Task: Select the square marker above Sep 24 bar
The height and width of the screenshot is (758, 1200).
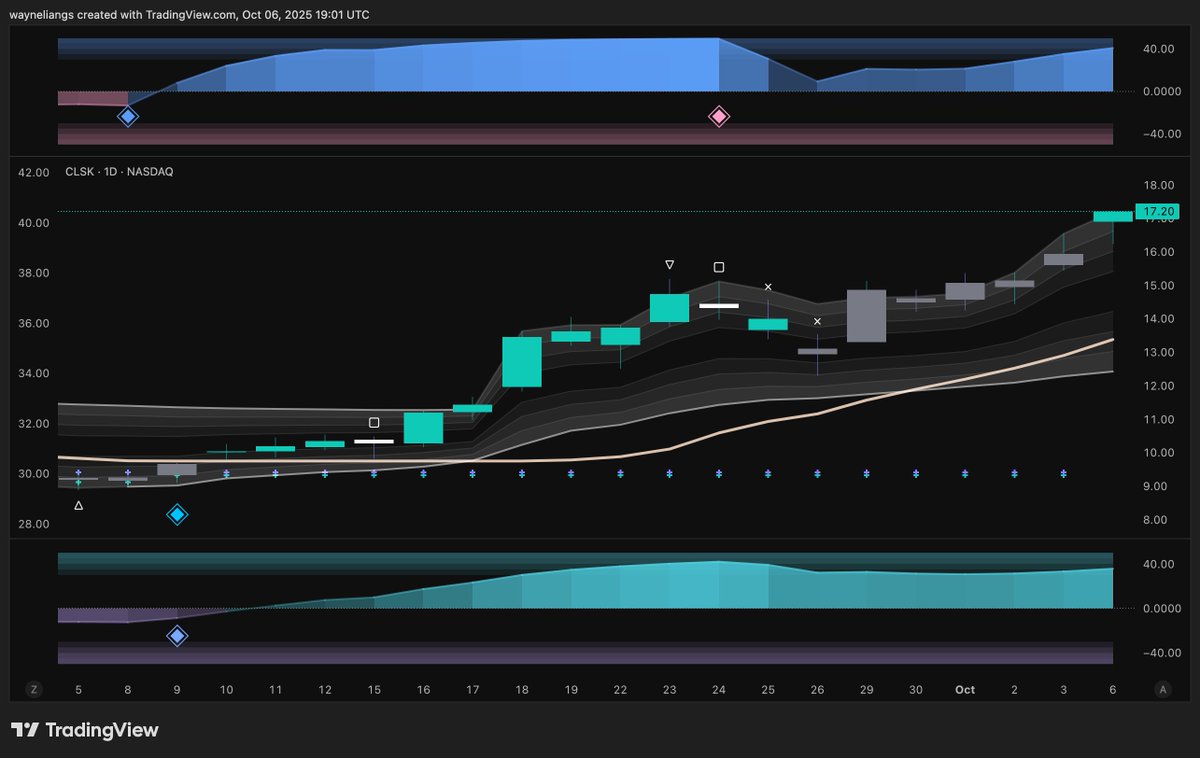Action: [718, 267]
